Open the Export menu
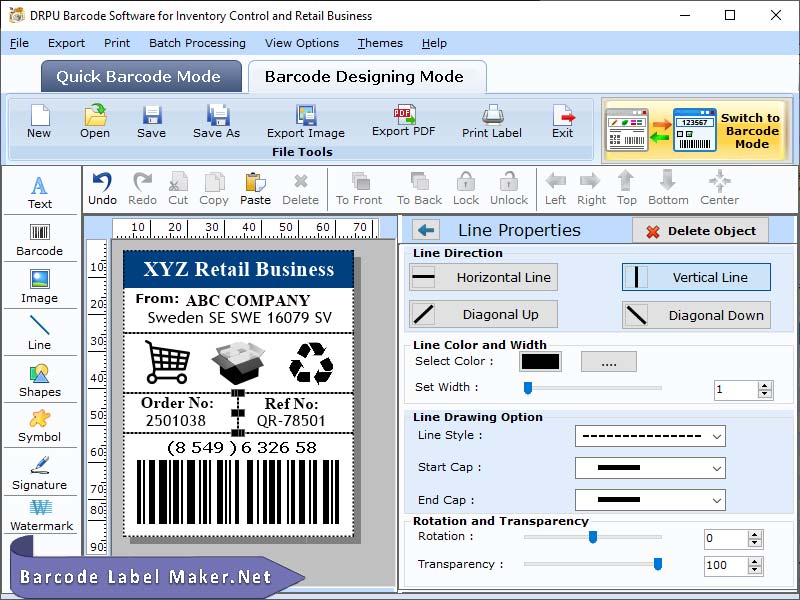The height and width of the screenshot is (600, 800). 66,43
